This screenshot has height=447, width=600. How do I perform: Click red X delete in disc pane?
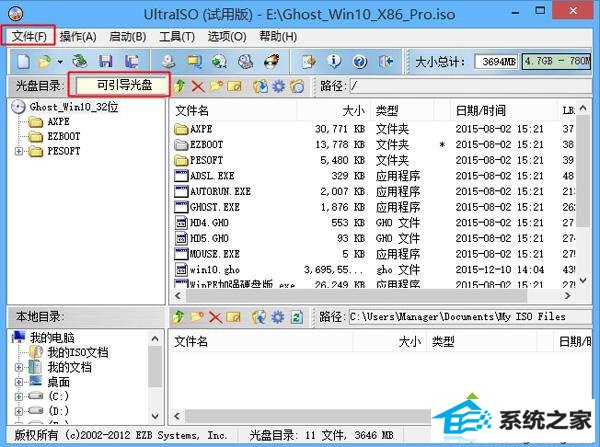tap(198, 86)
